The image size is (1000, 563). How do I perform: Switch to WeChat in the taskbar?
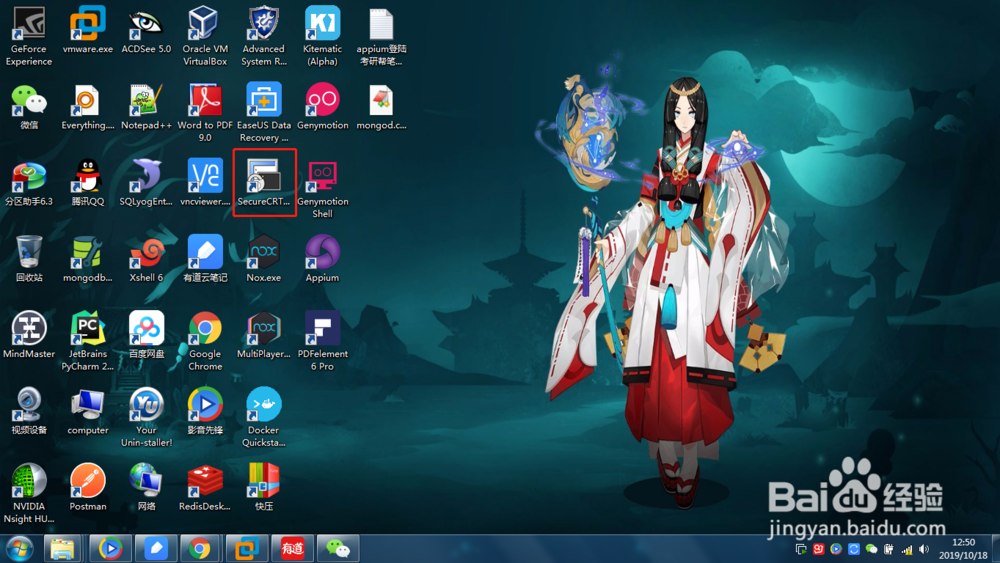click(338, 548)
